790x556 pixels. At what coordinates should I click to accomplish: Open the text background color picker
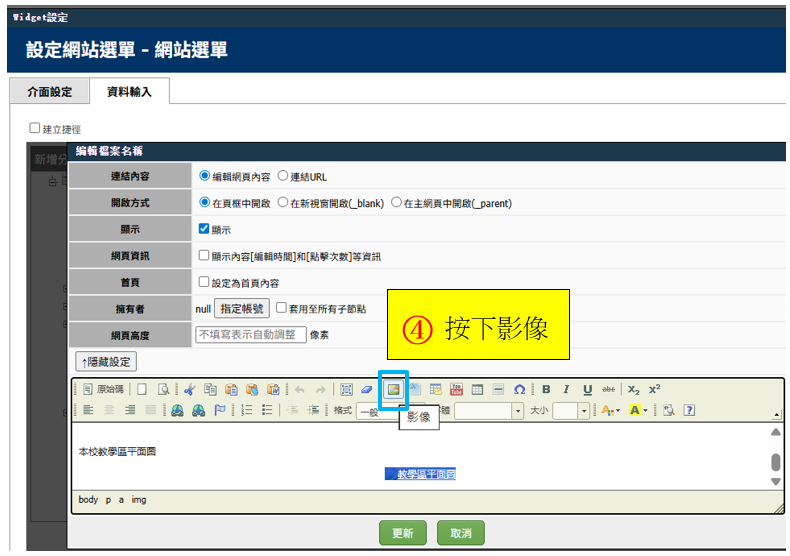coord(638,410)
